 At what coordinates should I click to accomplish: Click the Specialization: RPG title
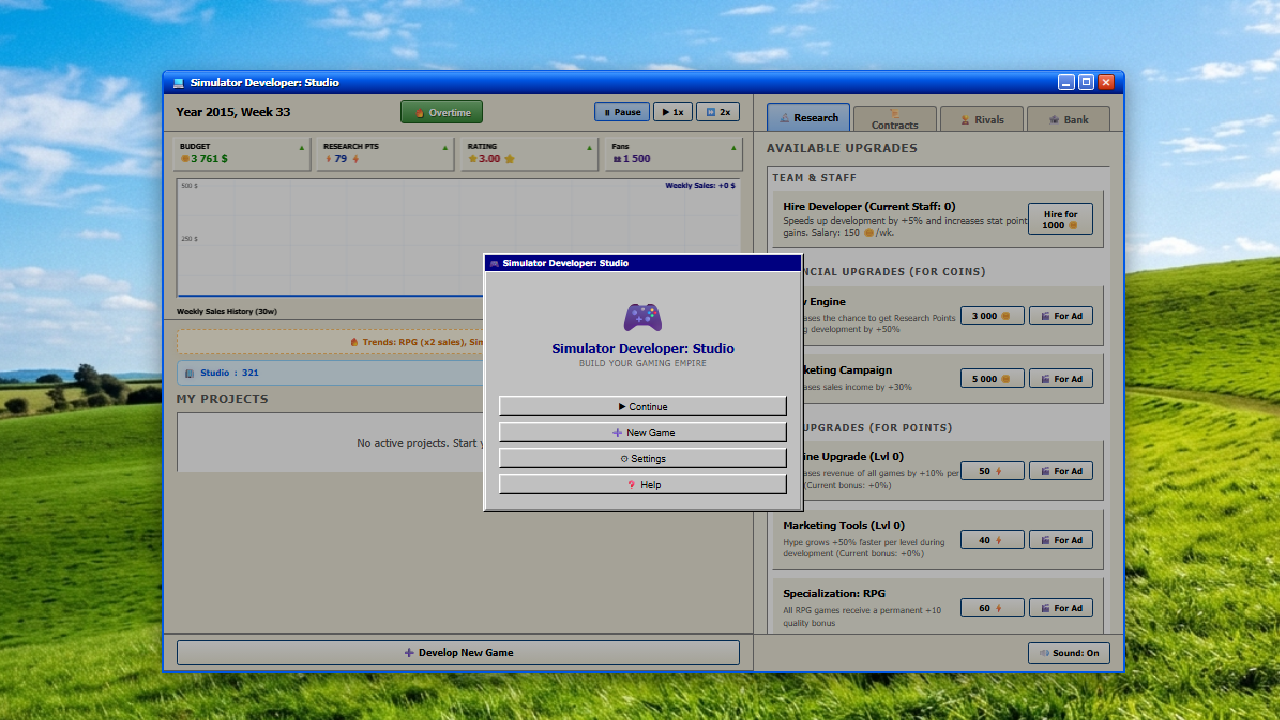click(x=834, y=593)
